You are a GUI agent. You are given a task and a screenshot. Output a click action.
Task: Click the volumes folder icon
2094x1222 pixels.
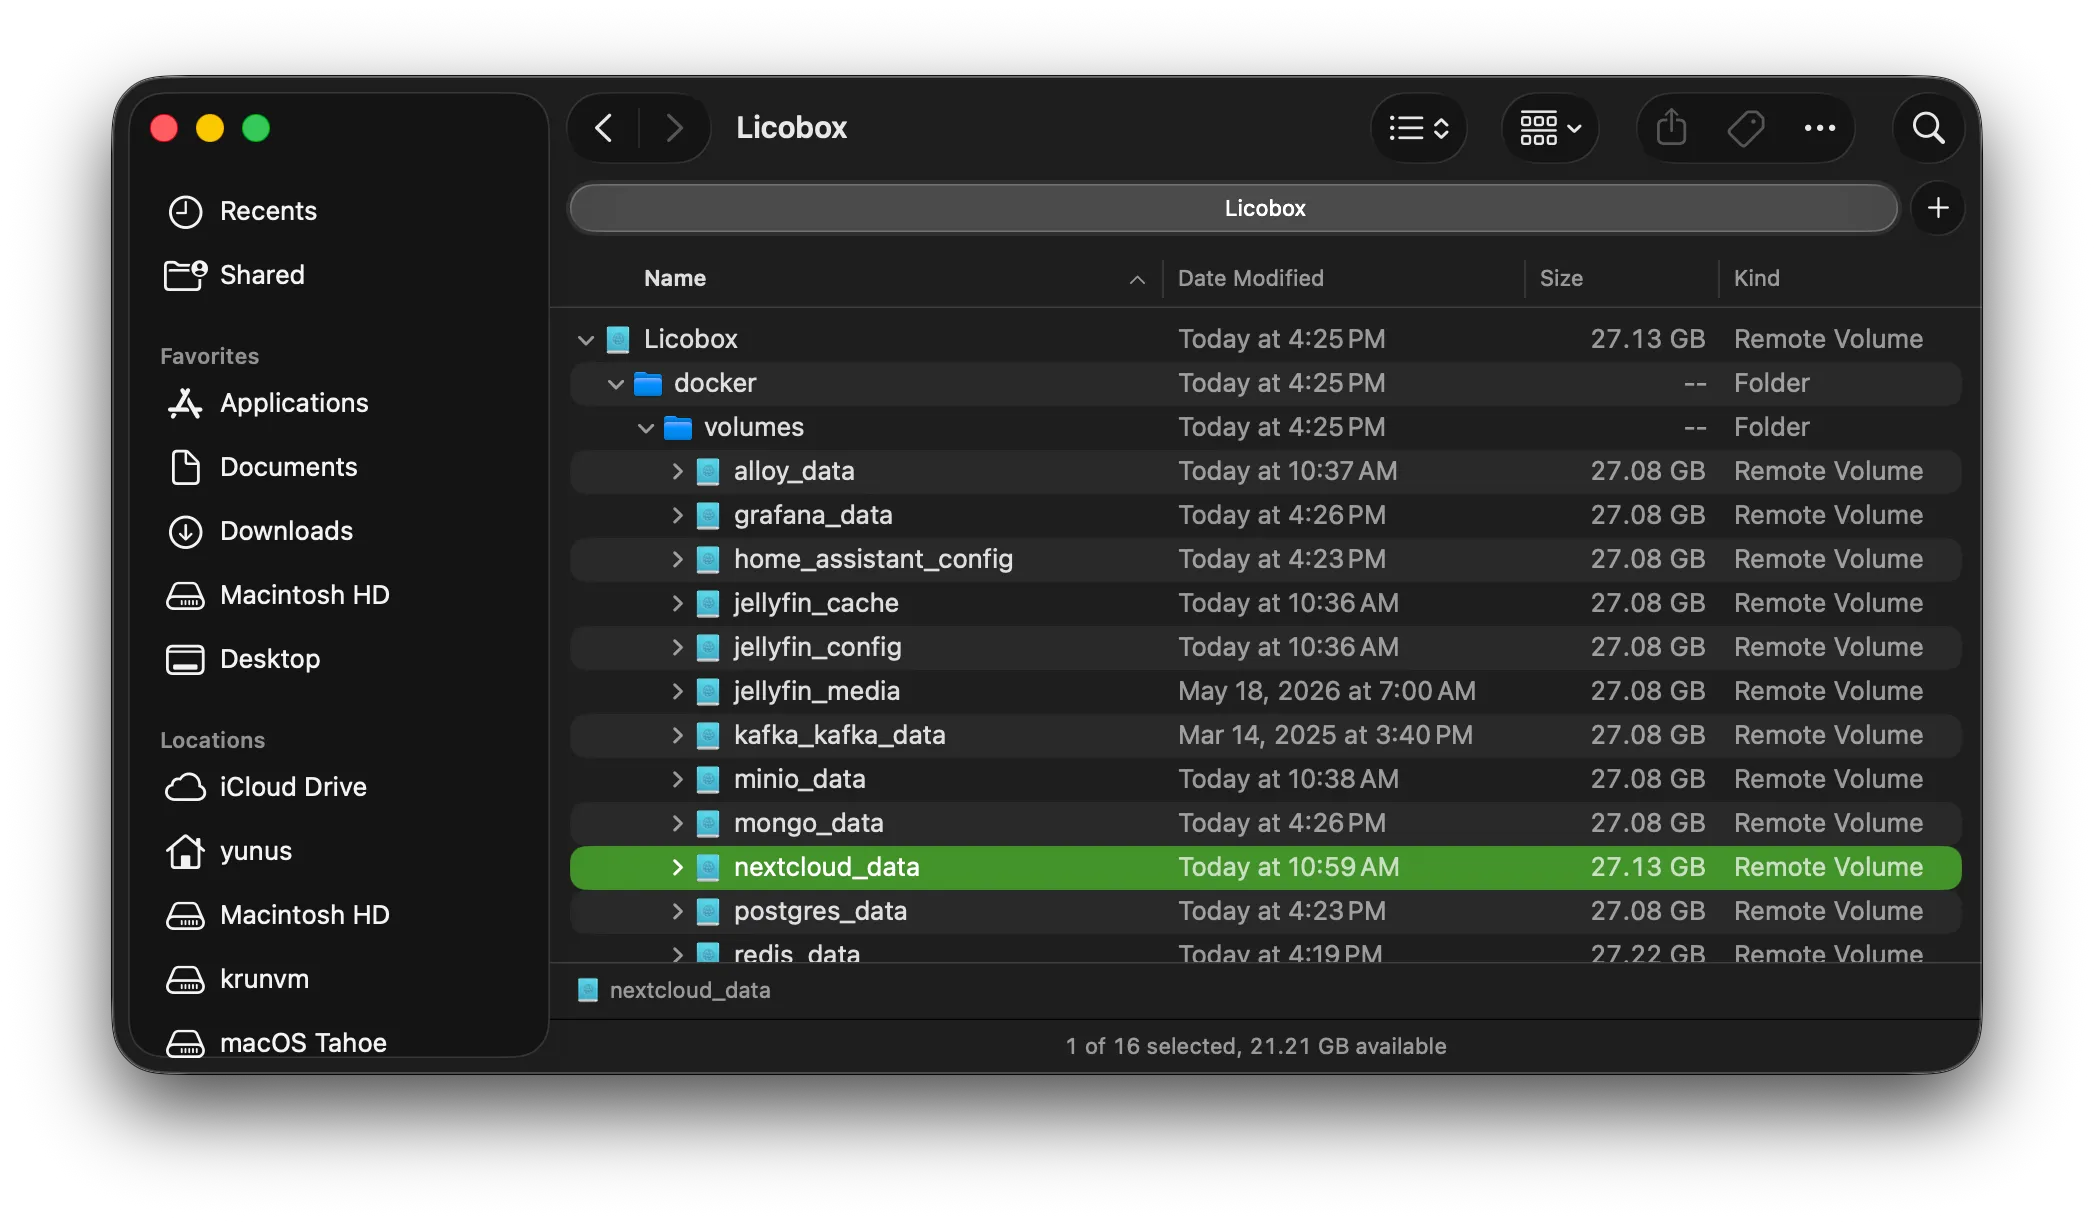tap(678, 427)
